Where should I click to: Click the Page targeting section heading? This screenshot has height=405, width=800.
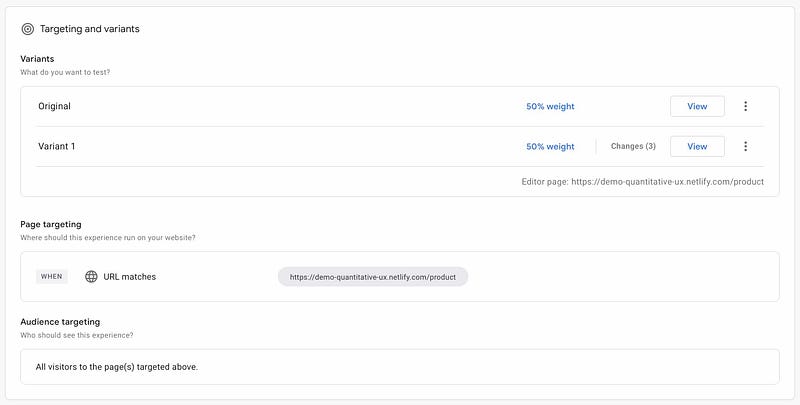tap(51, 224)
